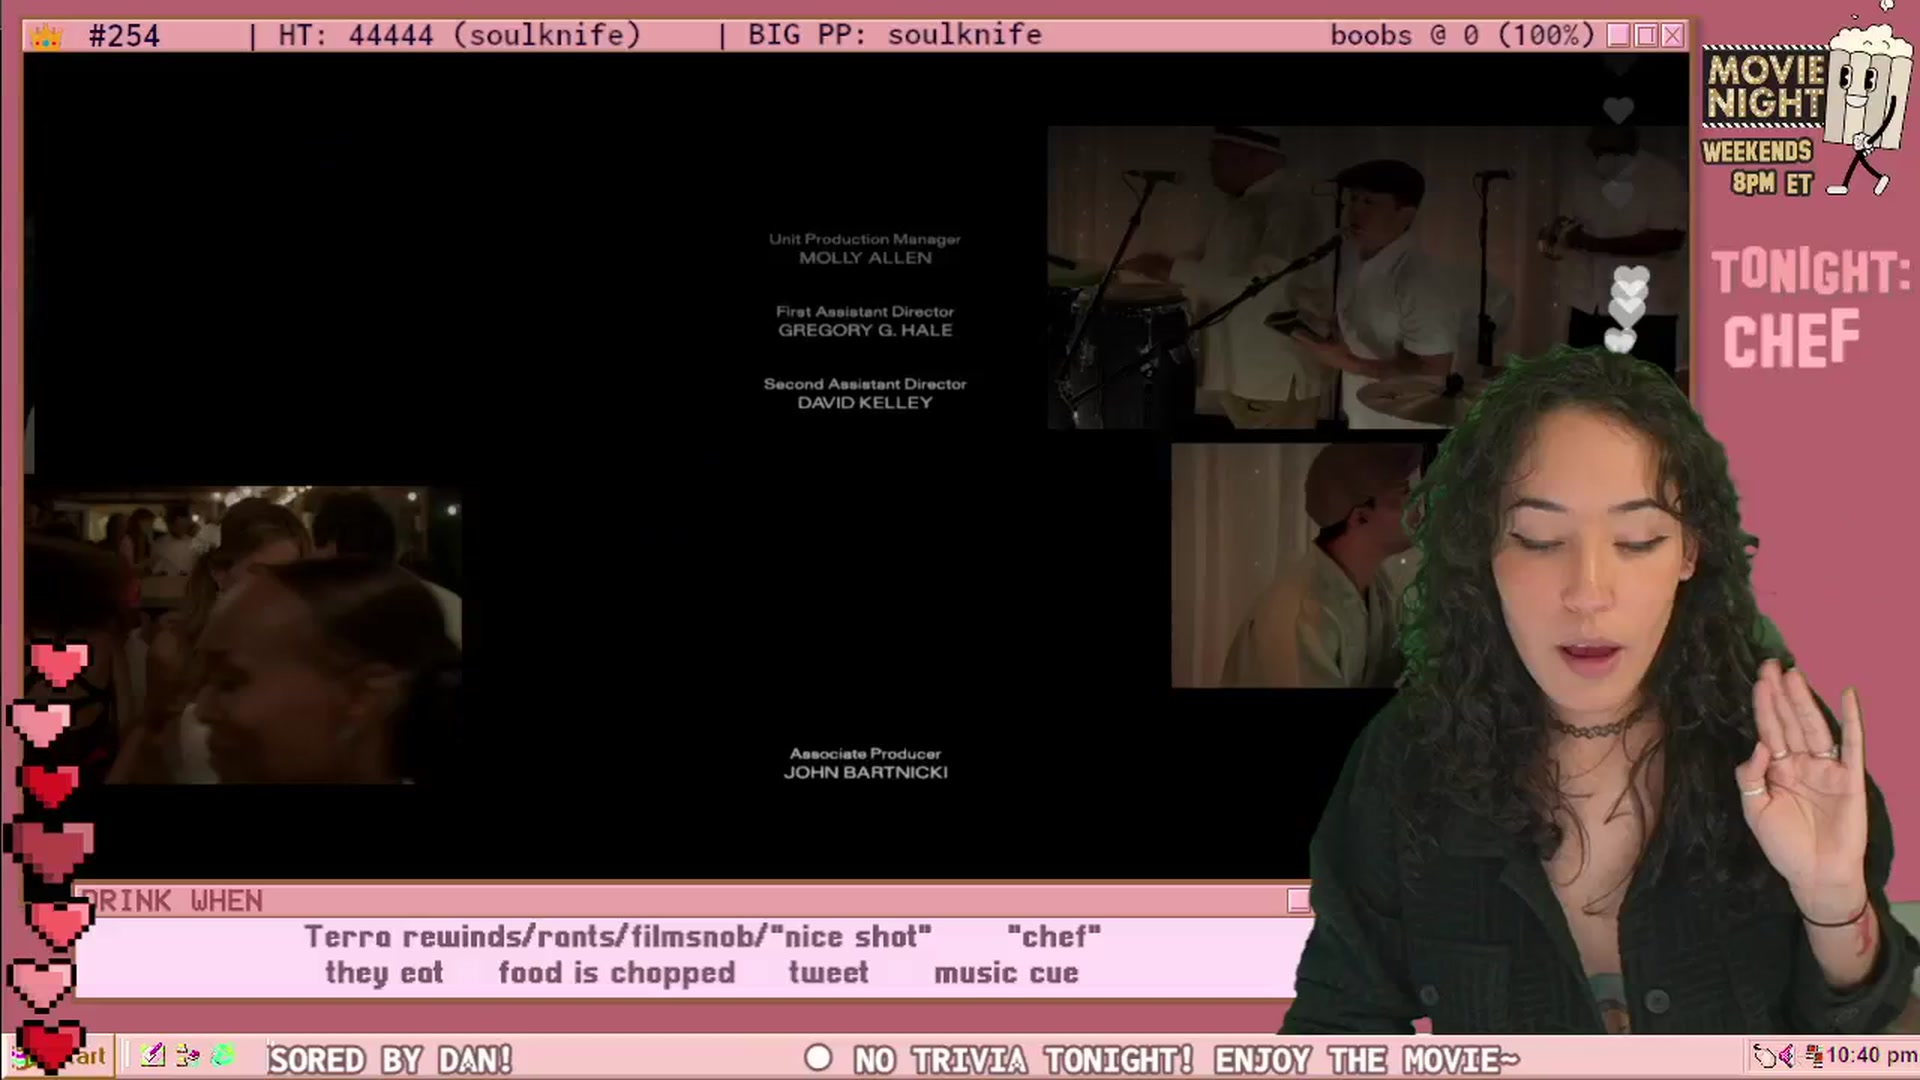The image size is (1920, 1080).
Task: Click the DRINK WHEN panel title
Action: 172,901
